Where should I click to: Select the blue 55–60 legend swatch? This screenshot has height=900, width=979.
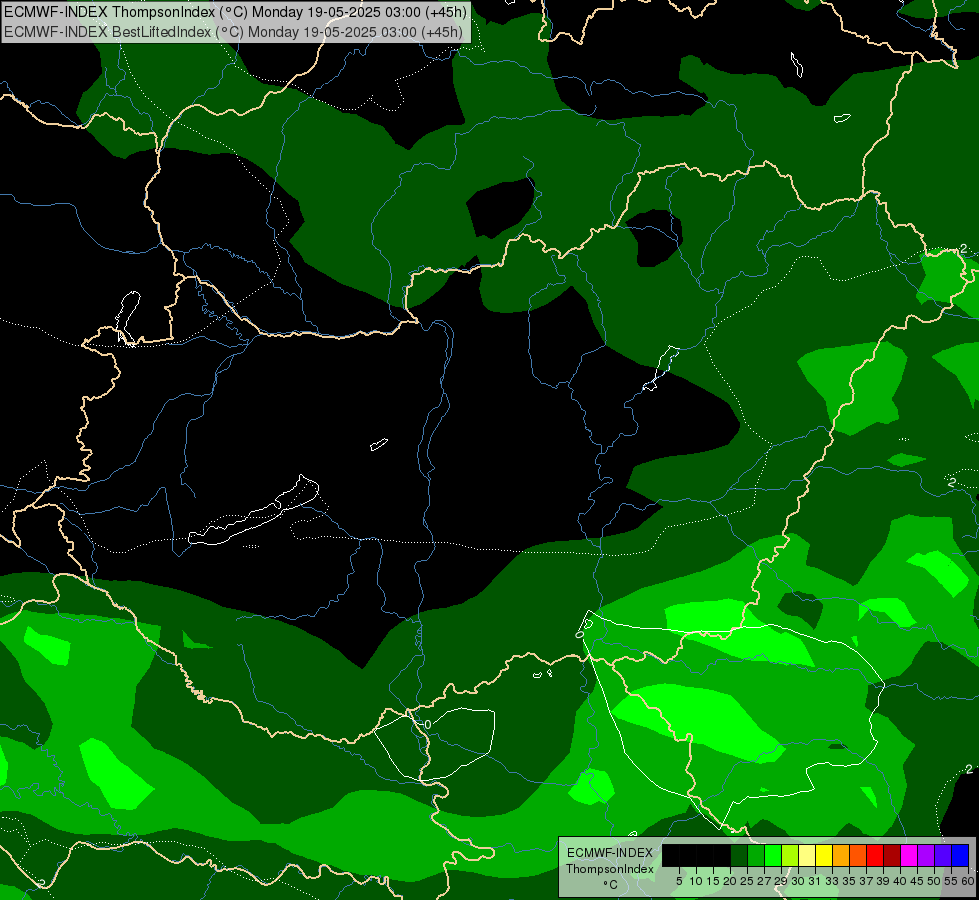point(960,855)
